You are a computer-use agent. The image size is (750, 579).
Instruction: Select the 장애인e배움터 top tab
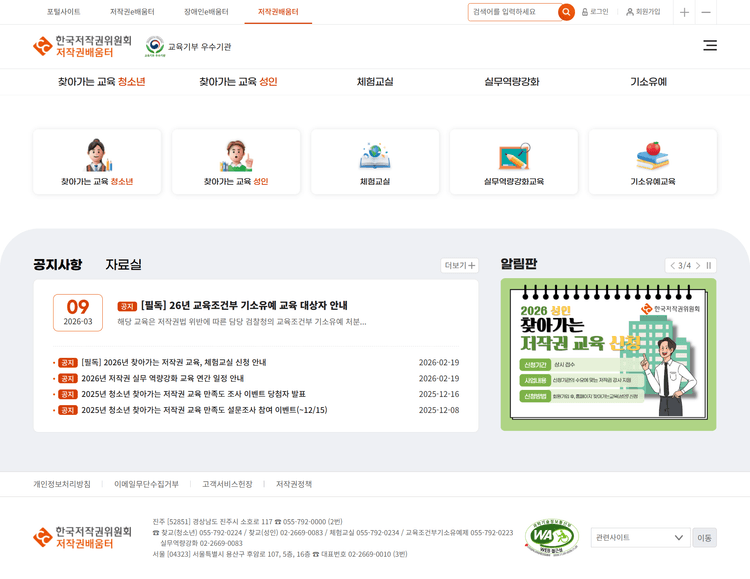point(206,12)
